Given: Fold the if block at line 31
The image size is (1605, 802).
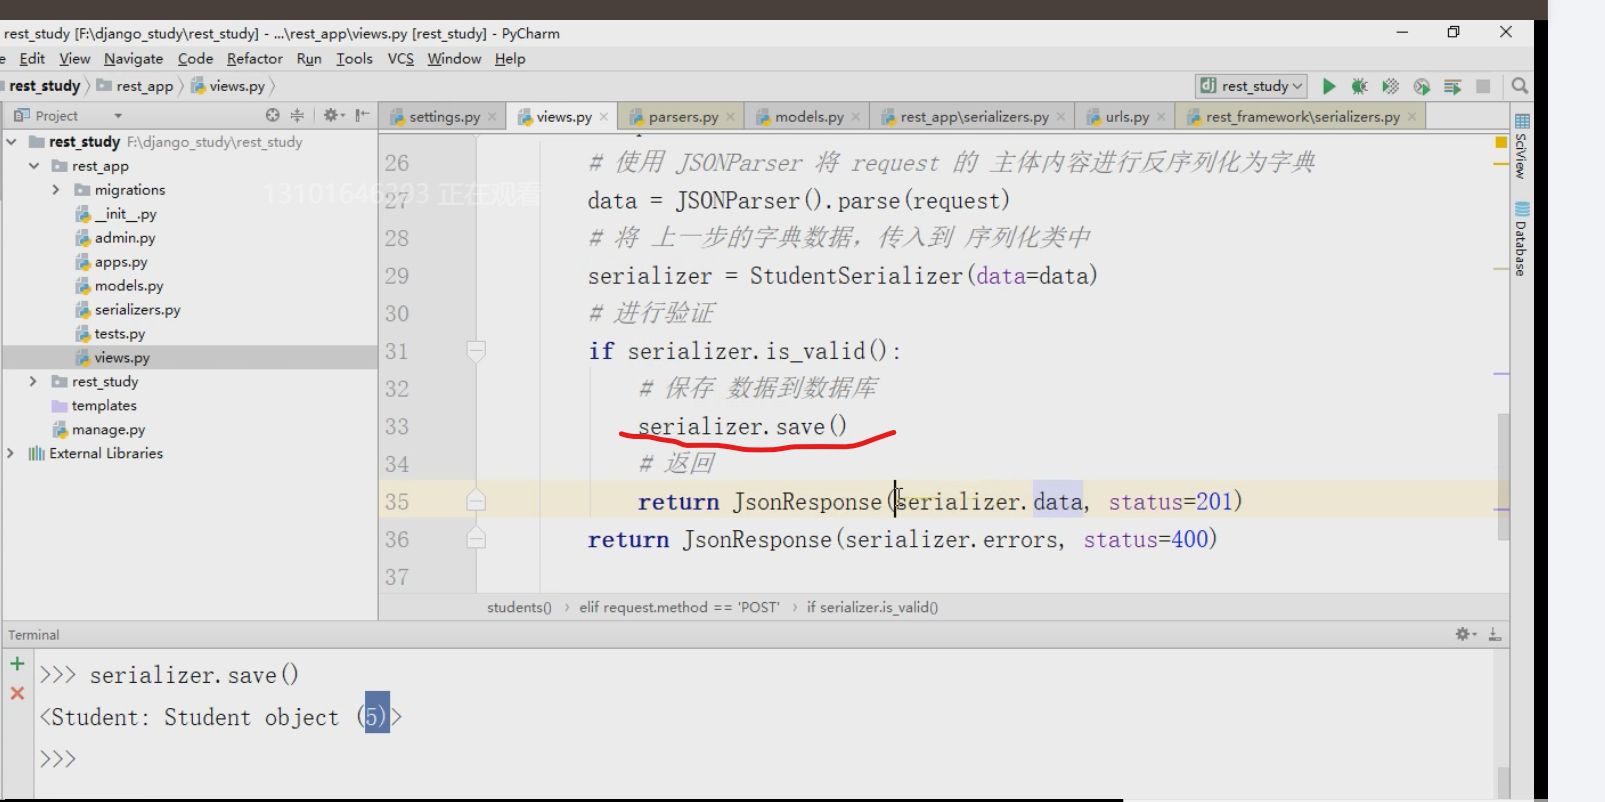Looking at the screenshot, I should (x=476, y=351).
